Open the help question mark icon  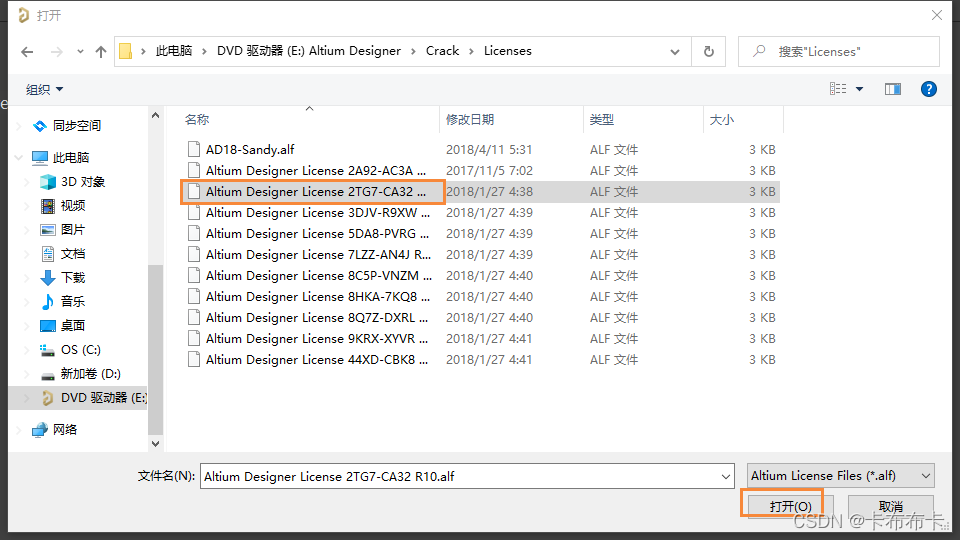tap(928, 89)
